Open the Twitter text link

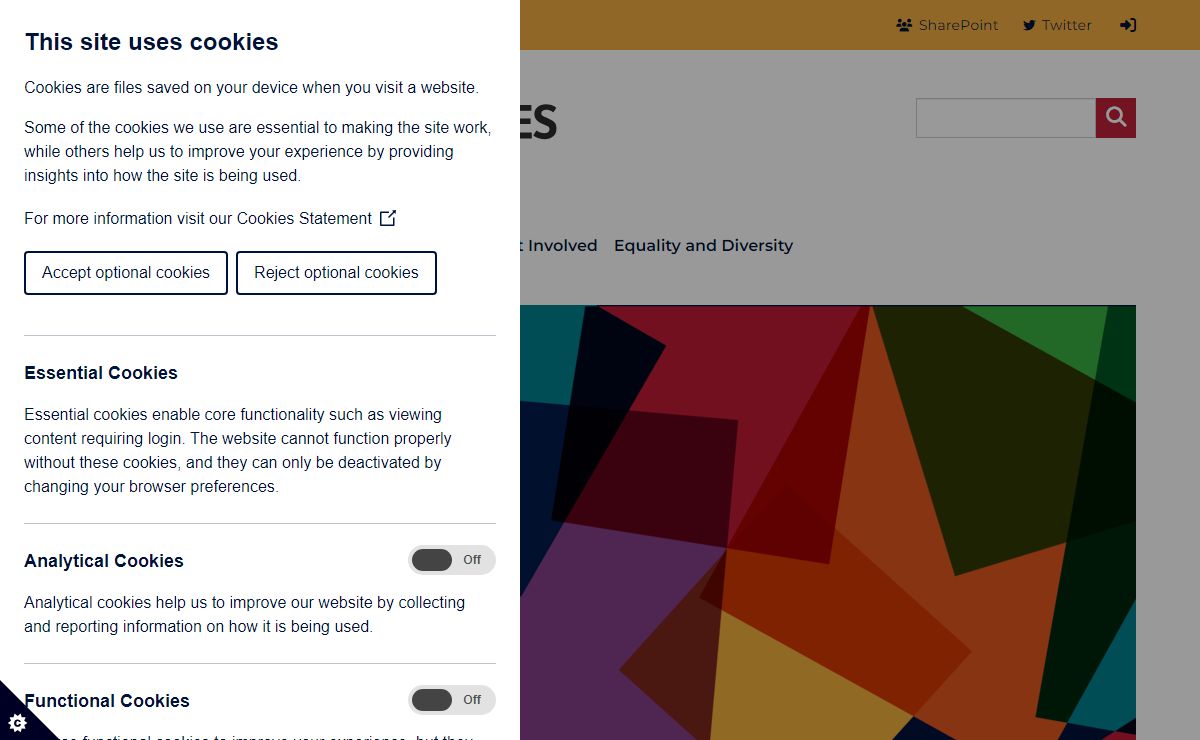1067,25
